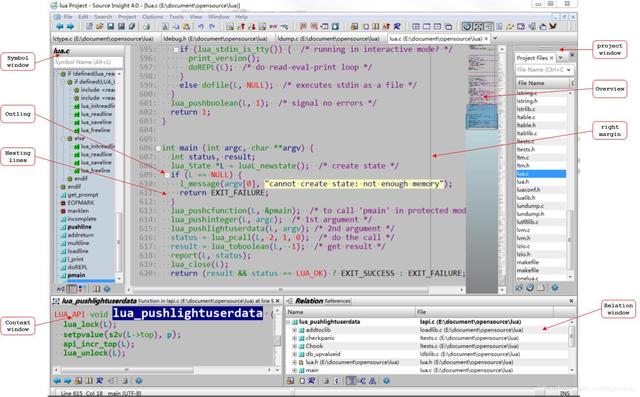The height and width of the screenshot is (397, 640).
Task: Click the Undo toolbar icon
Action: (201, 27)
